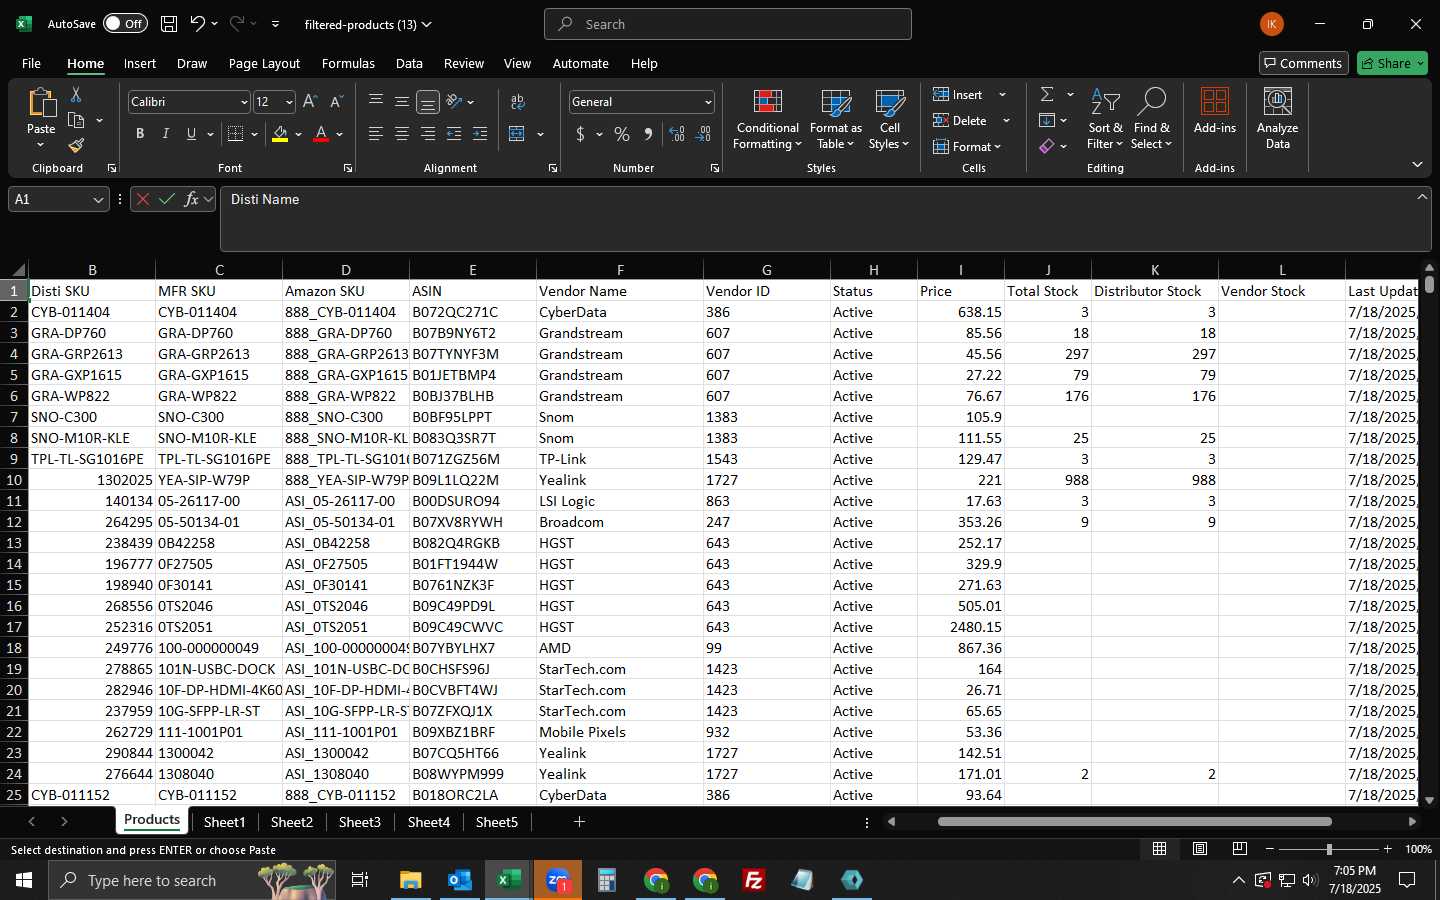Open Find & Select magnifier menu

[x=1152, y=119]
